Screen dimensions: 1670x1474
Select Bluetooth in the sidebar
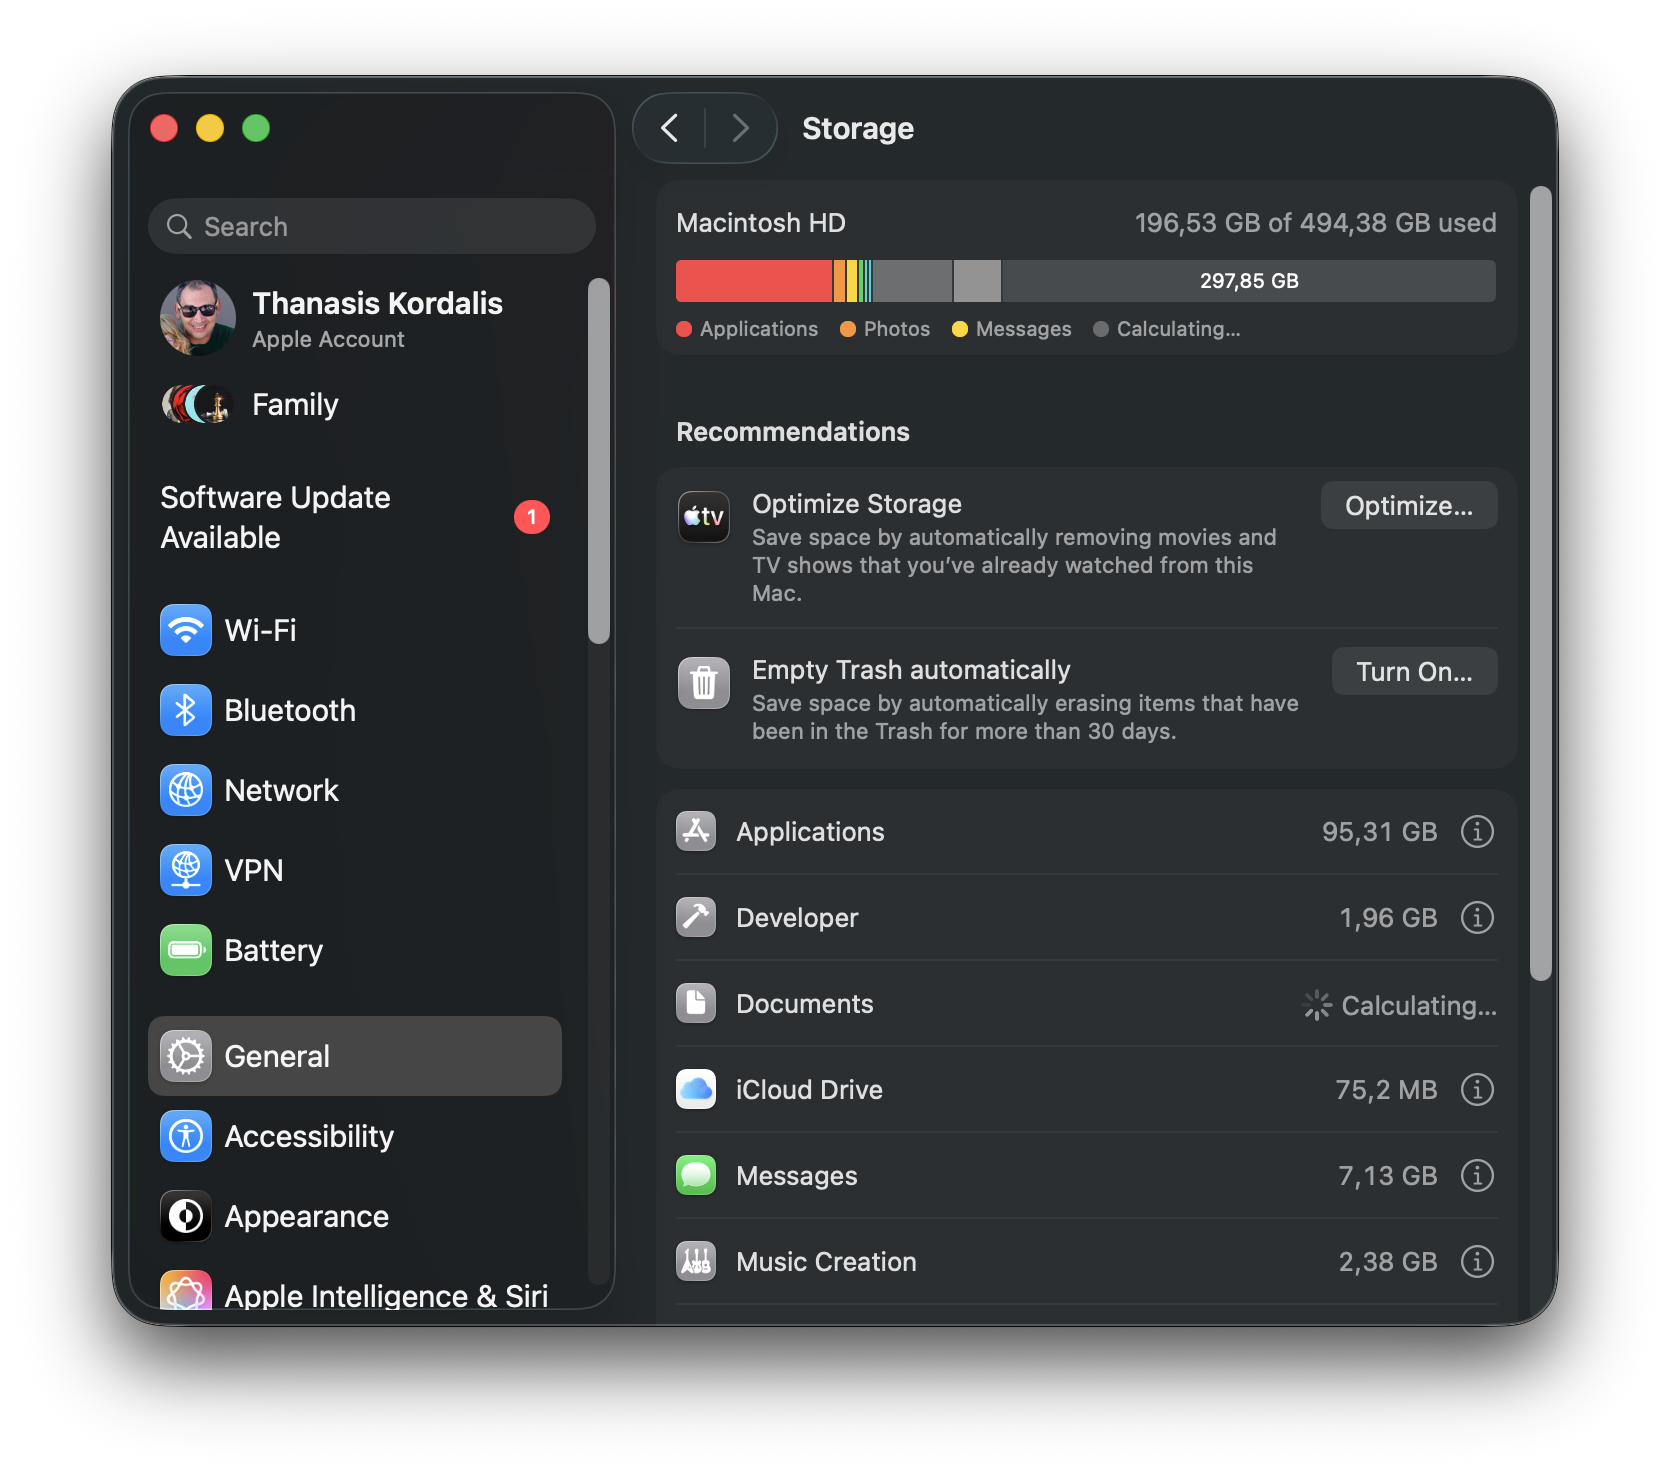tap(355, 710)
